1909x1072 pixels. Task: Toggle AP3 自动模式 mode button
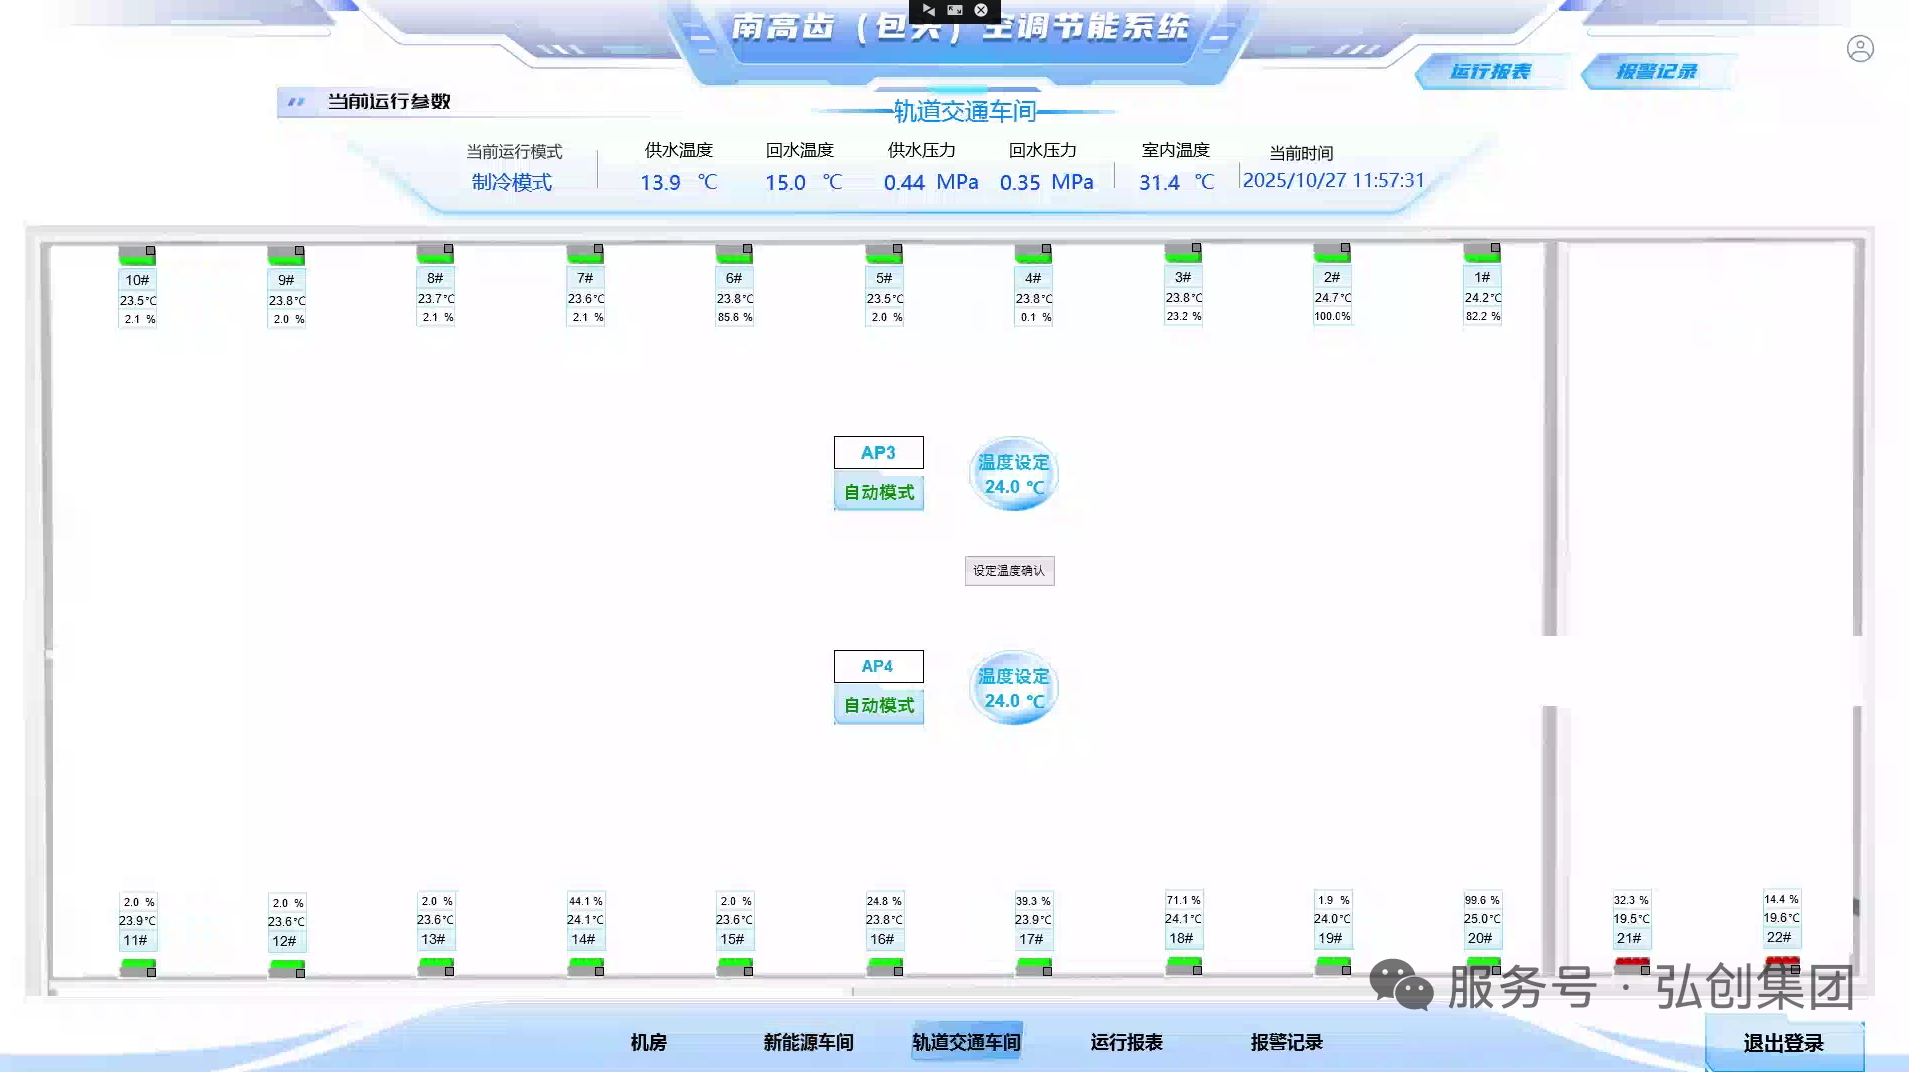coord(878,492)
